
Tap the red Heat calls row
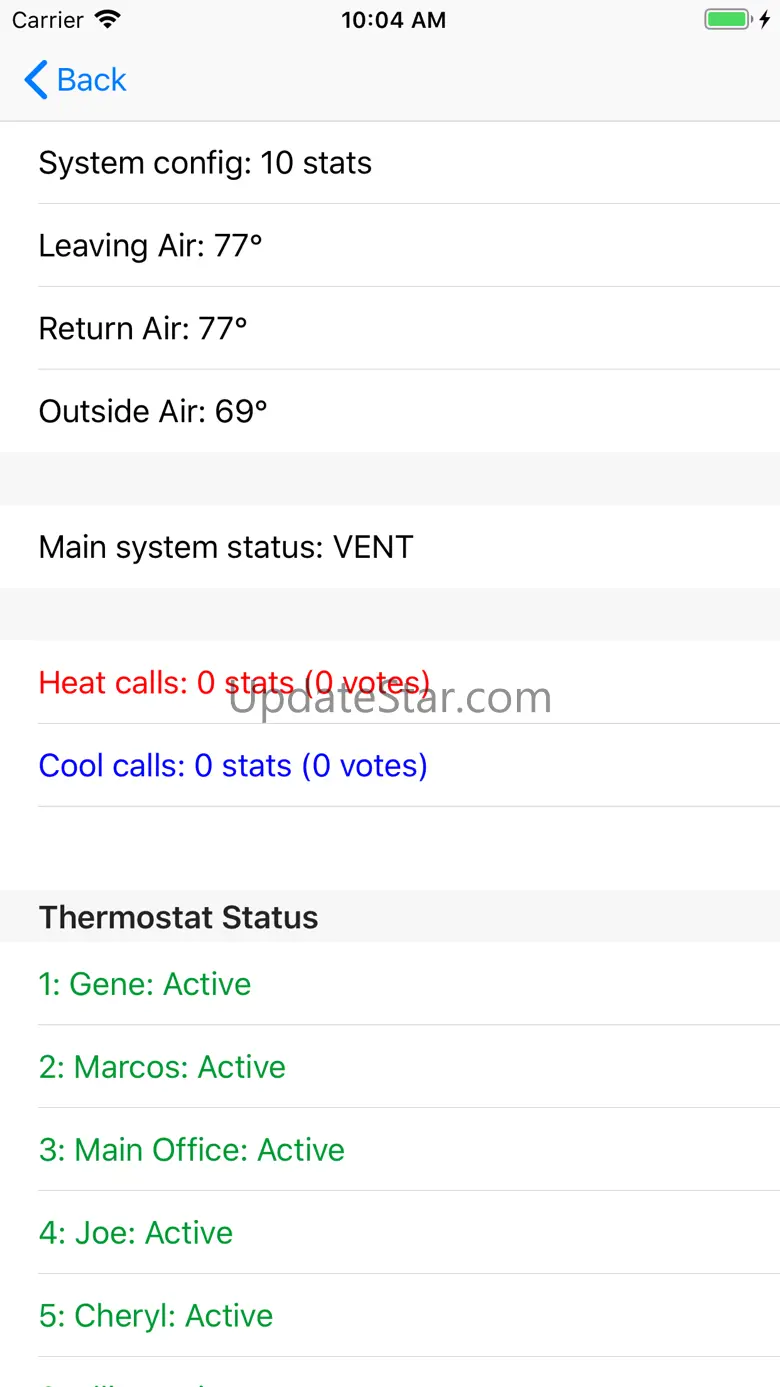234,683
